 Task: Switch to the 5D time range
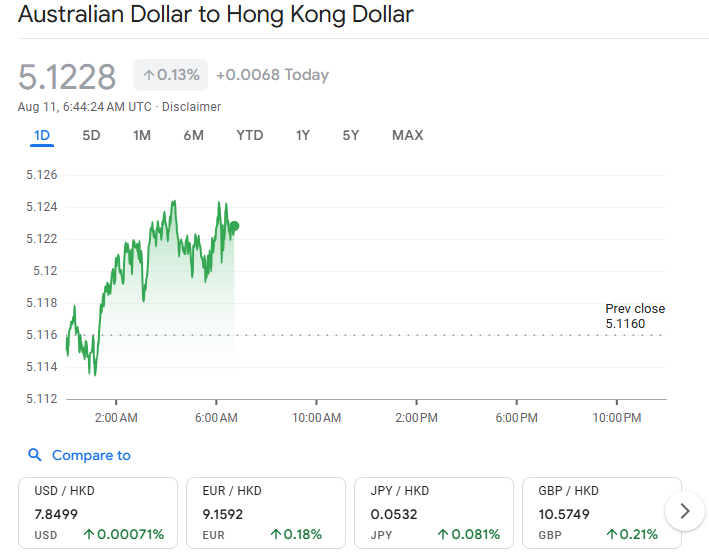click(x=91, y=135)
